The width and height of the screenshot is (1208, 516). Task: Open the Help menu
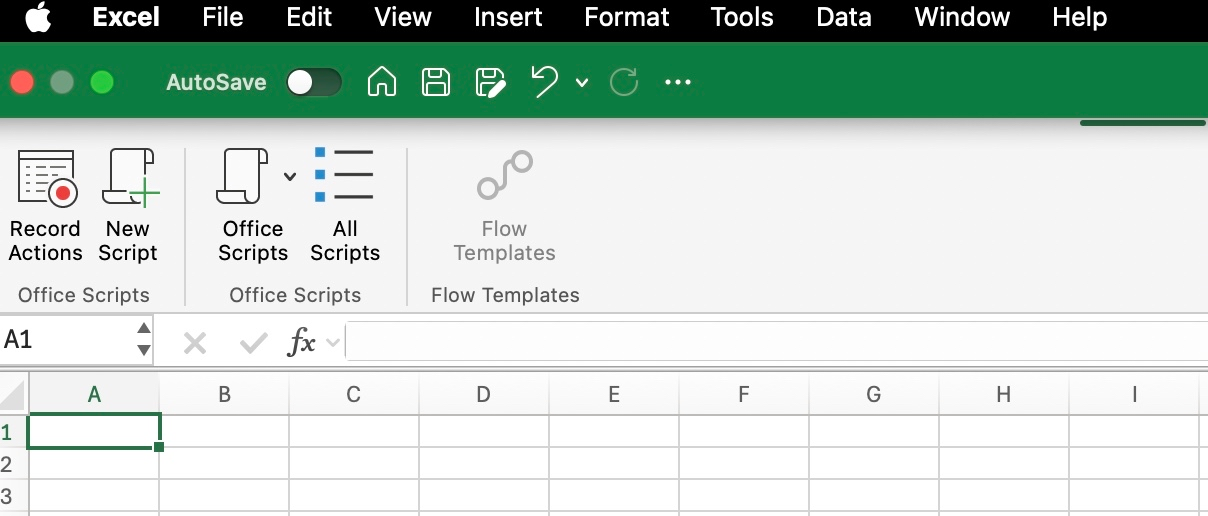point(1080,17)
